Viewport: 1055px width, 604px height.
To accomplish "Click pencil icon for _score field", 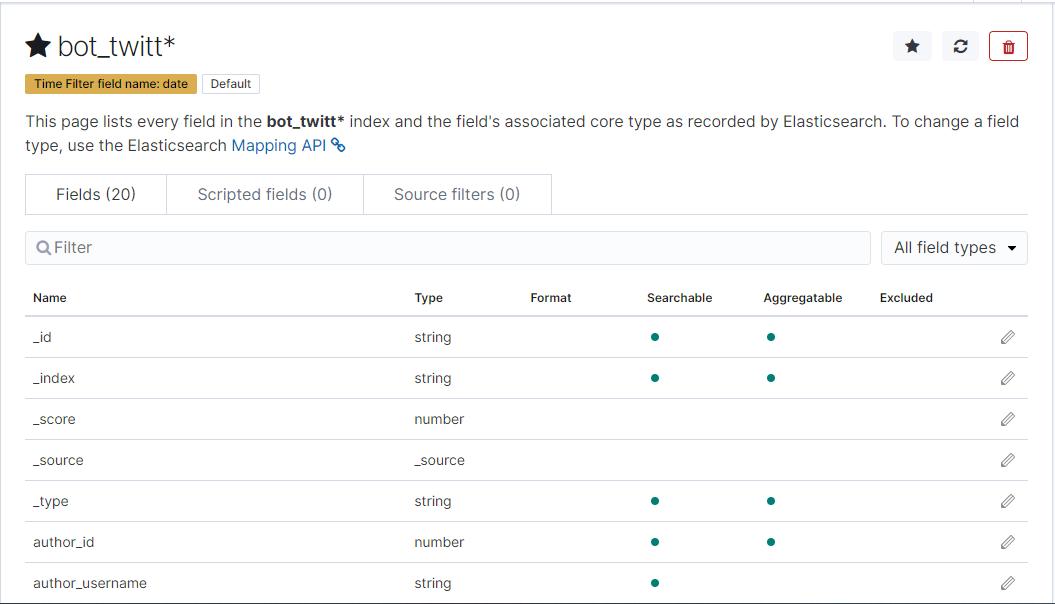I will pyautogui.click(x=1007, y=420).
